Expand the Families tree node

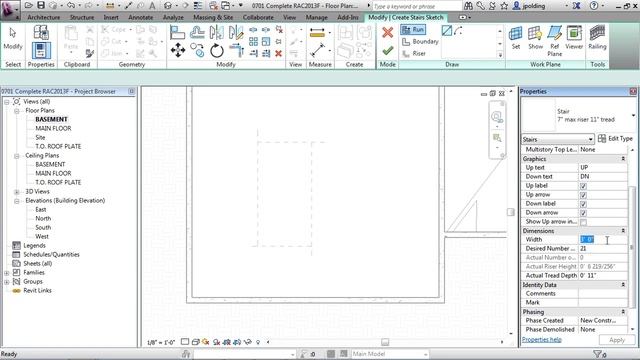[7, 273]
